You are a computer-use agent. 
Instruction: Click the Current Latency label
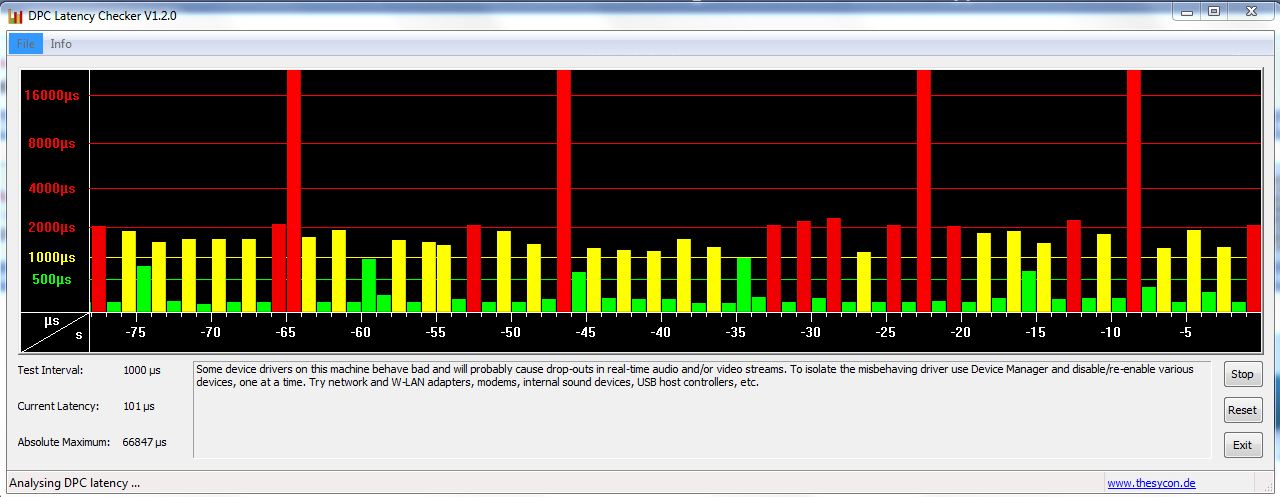[58, 406]
